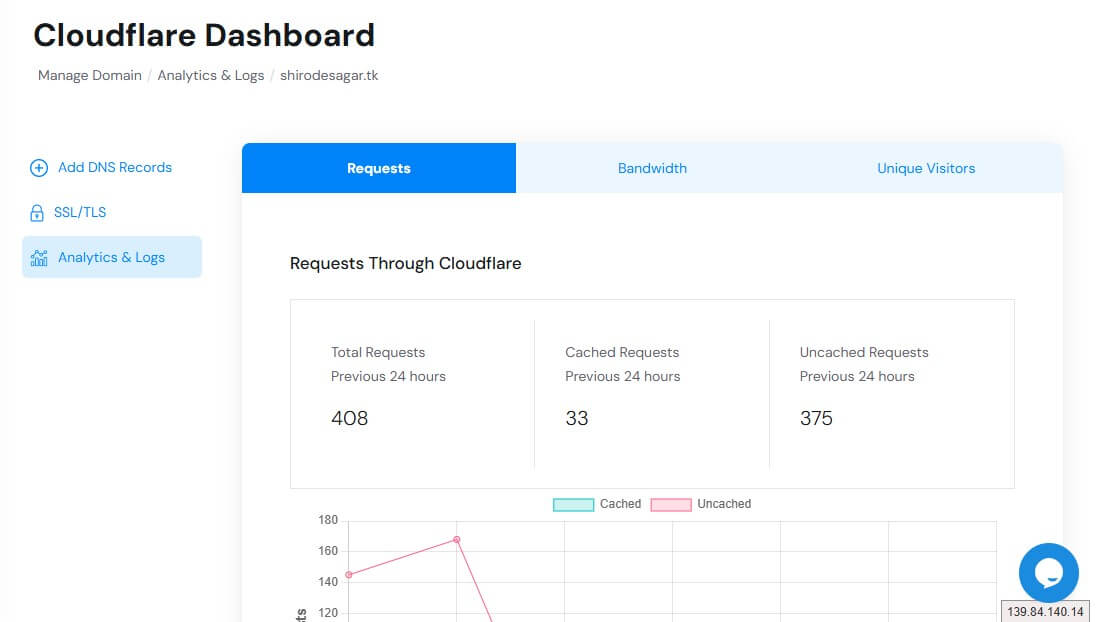This screenshot has height=622, width=1100.
Task: Open the live chat bubble
Action: (1048, 572)
